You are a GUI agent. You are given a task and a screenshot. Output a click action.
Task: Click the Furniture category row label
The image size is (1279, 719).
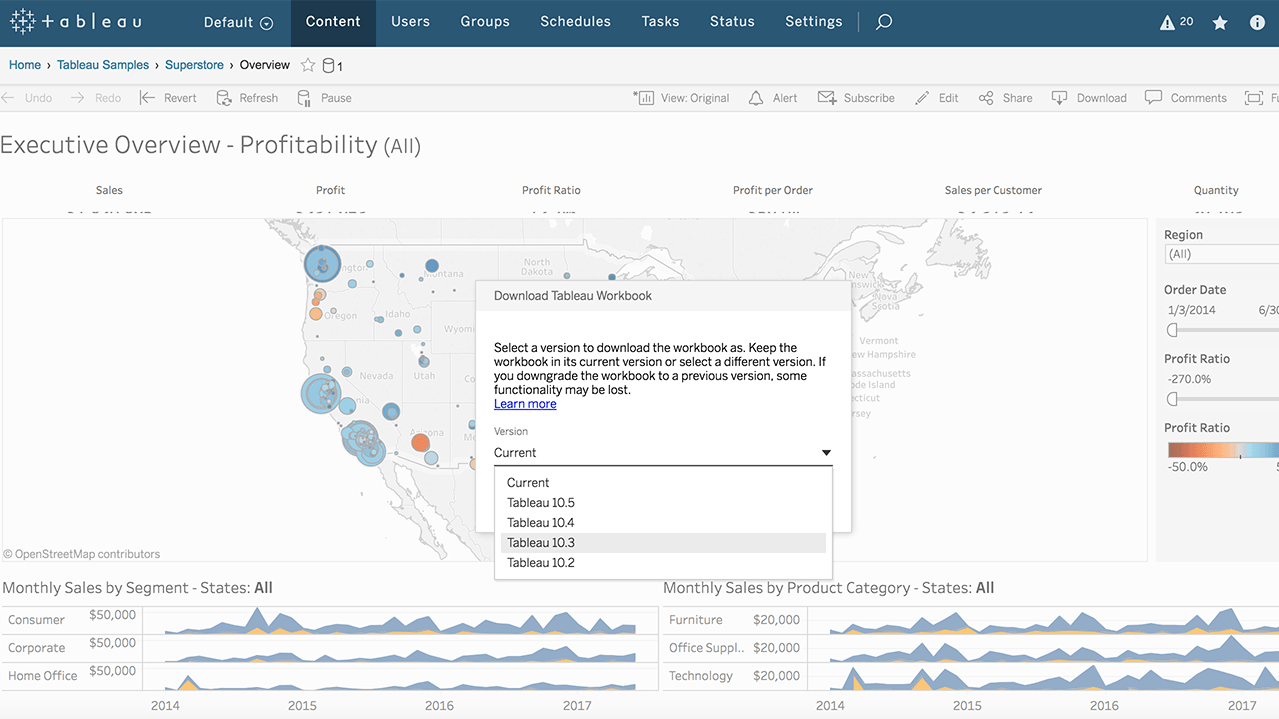click(696, 620)
